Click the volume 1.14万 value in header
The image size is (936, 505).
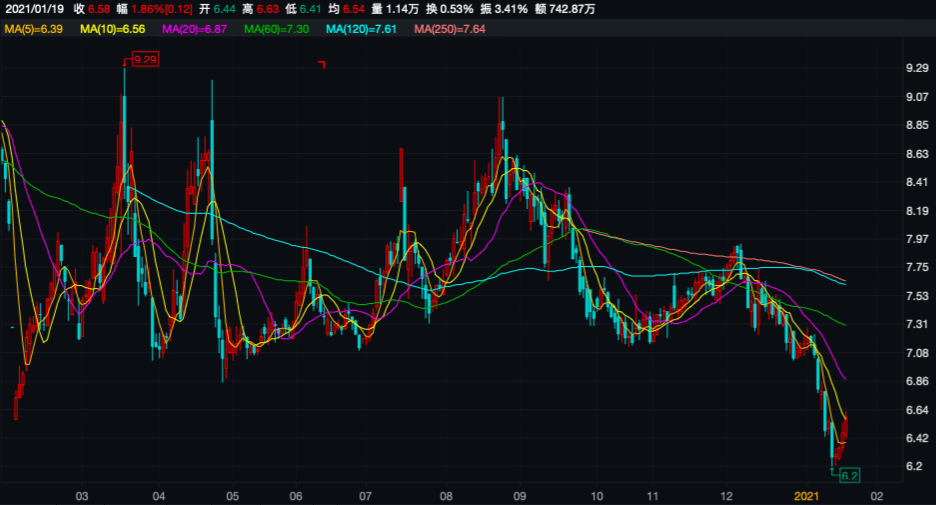(397, 9)
